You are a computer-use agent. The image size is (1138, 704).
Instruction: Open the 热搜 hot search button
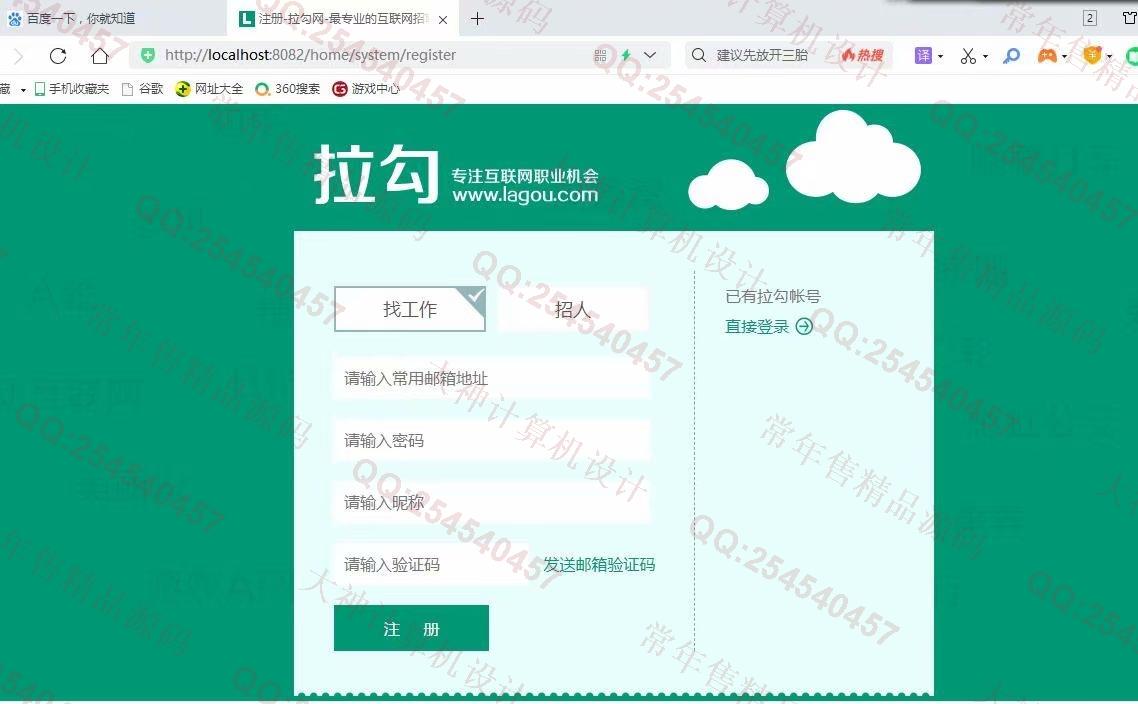coord(863,55)
